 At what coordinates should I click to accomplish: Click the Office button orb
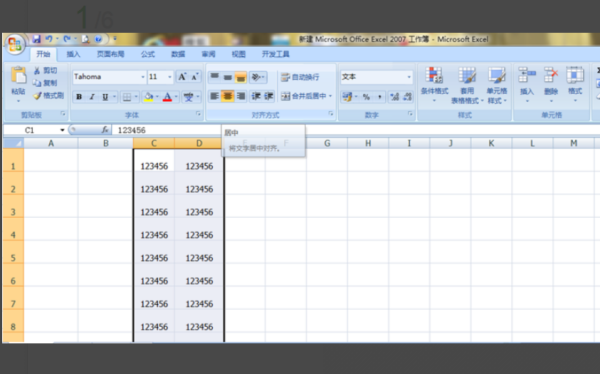15,45
